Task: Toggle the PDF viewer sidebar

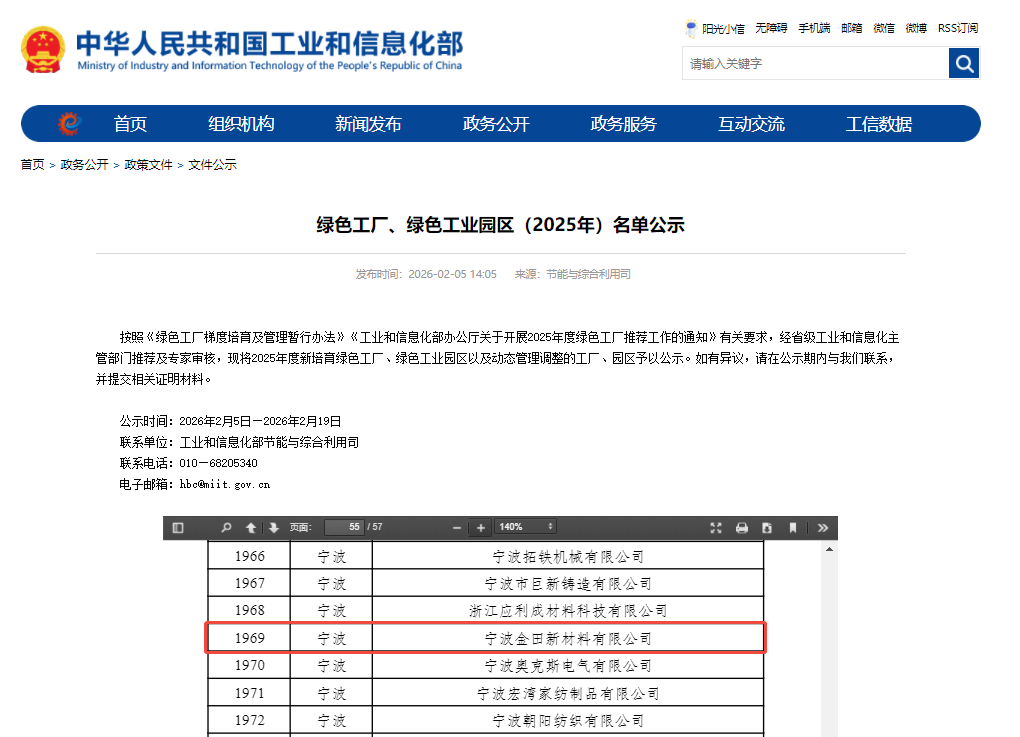Action: click(x=178, y=527)
